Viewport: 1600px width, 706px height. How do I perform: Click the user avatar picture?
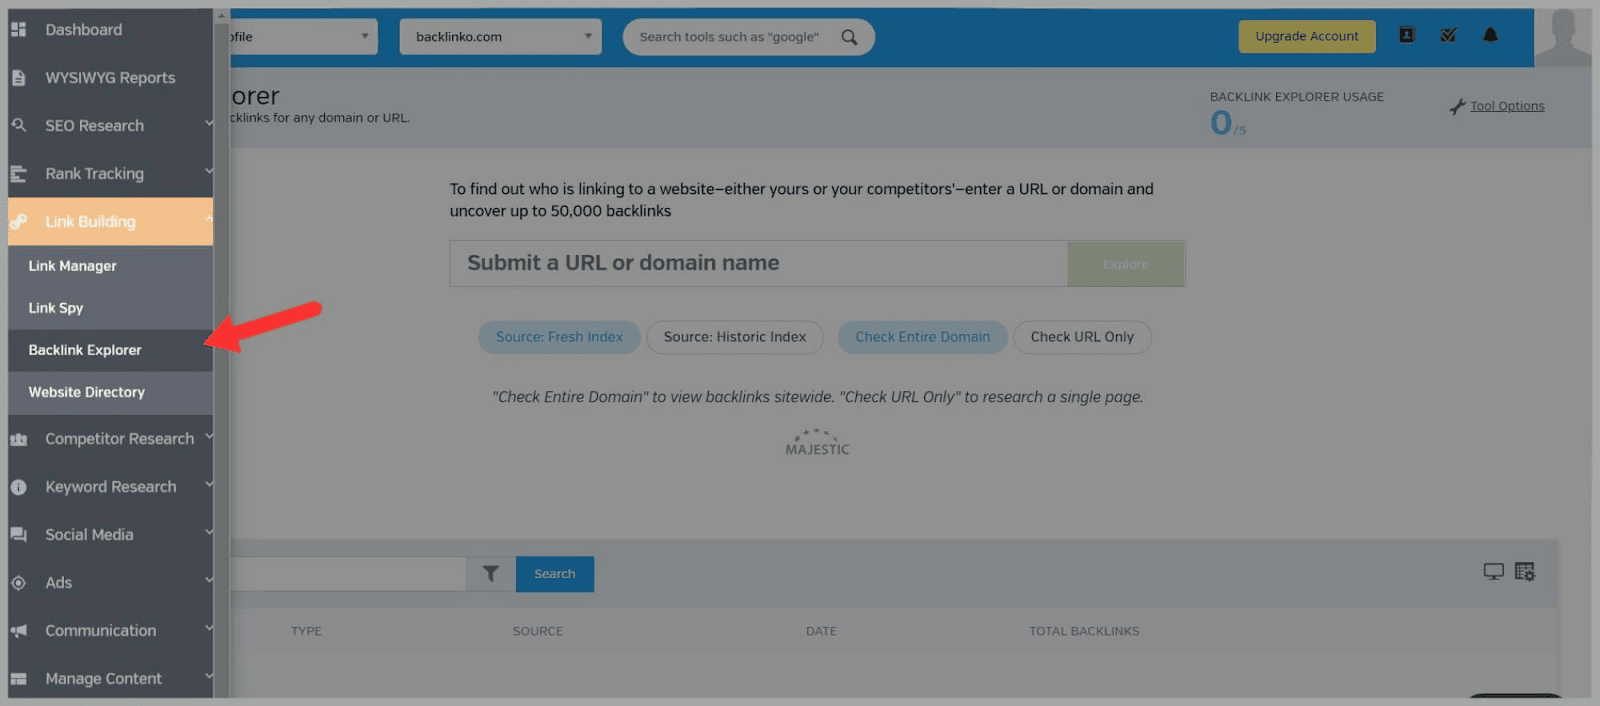(x=1563, y=38)
